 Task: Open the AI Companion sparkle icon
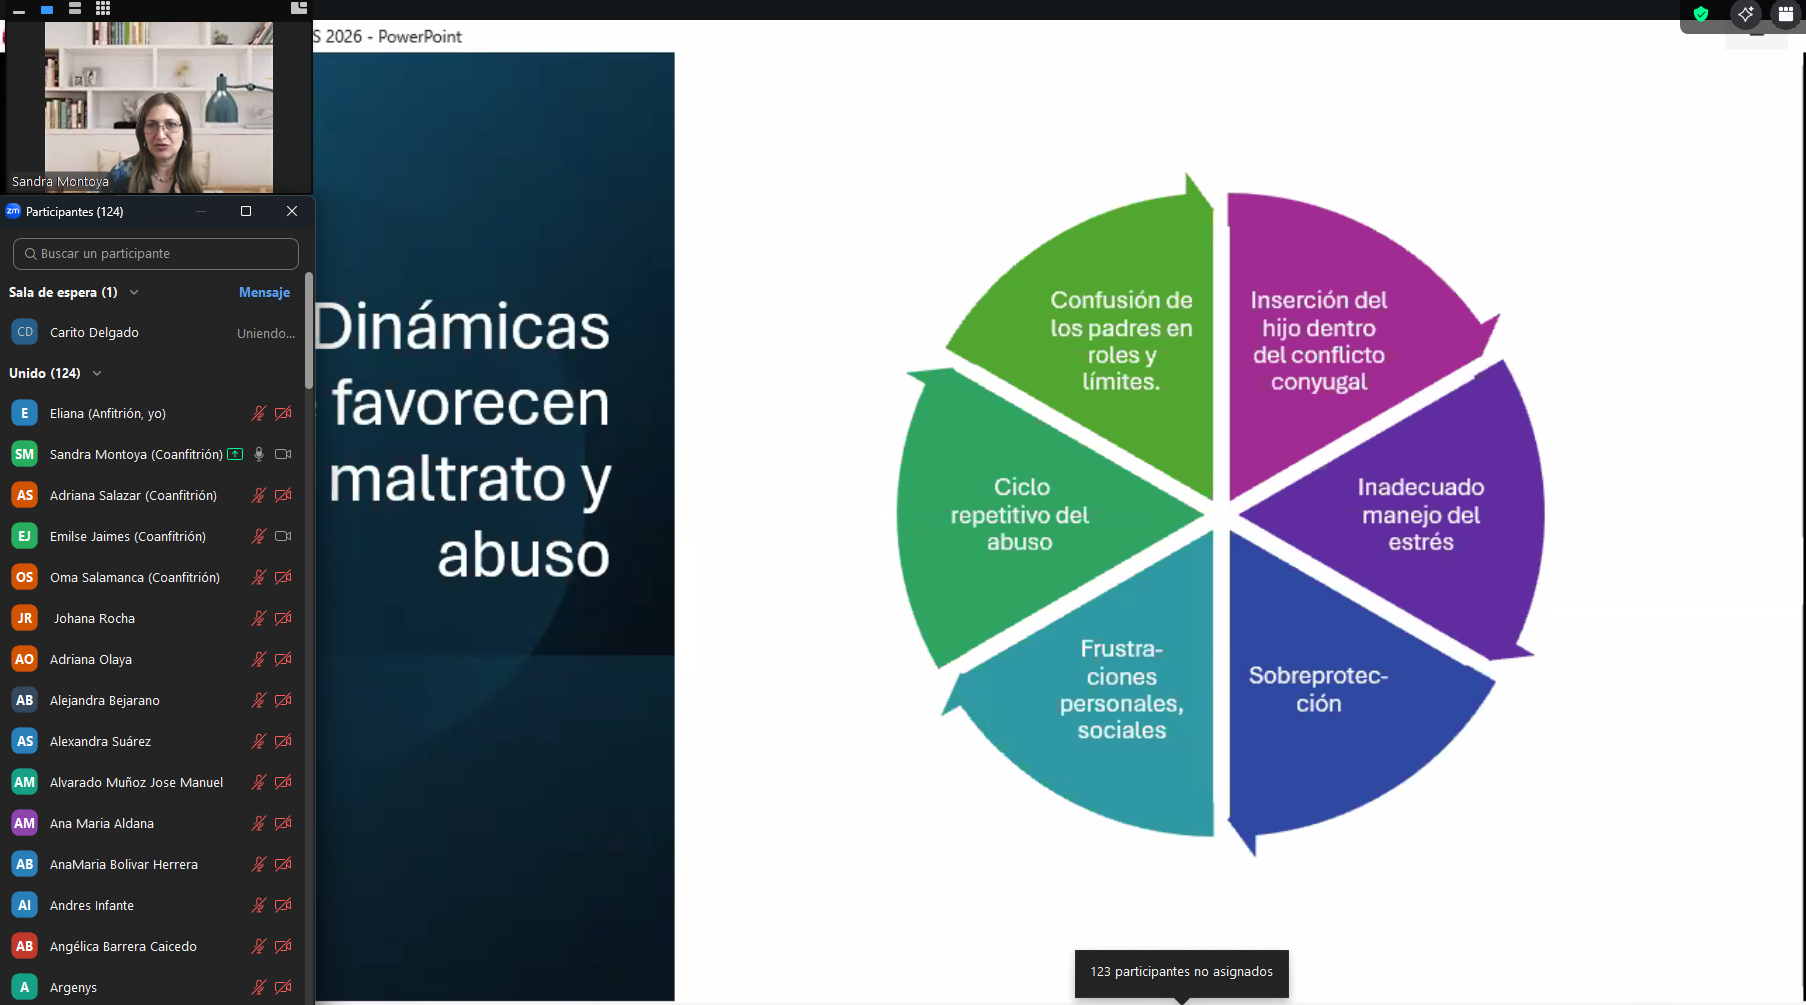pos(1745,14)
